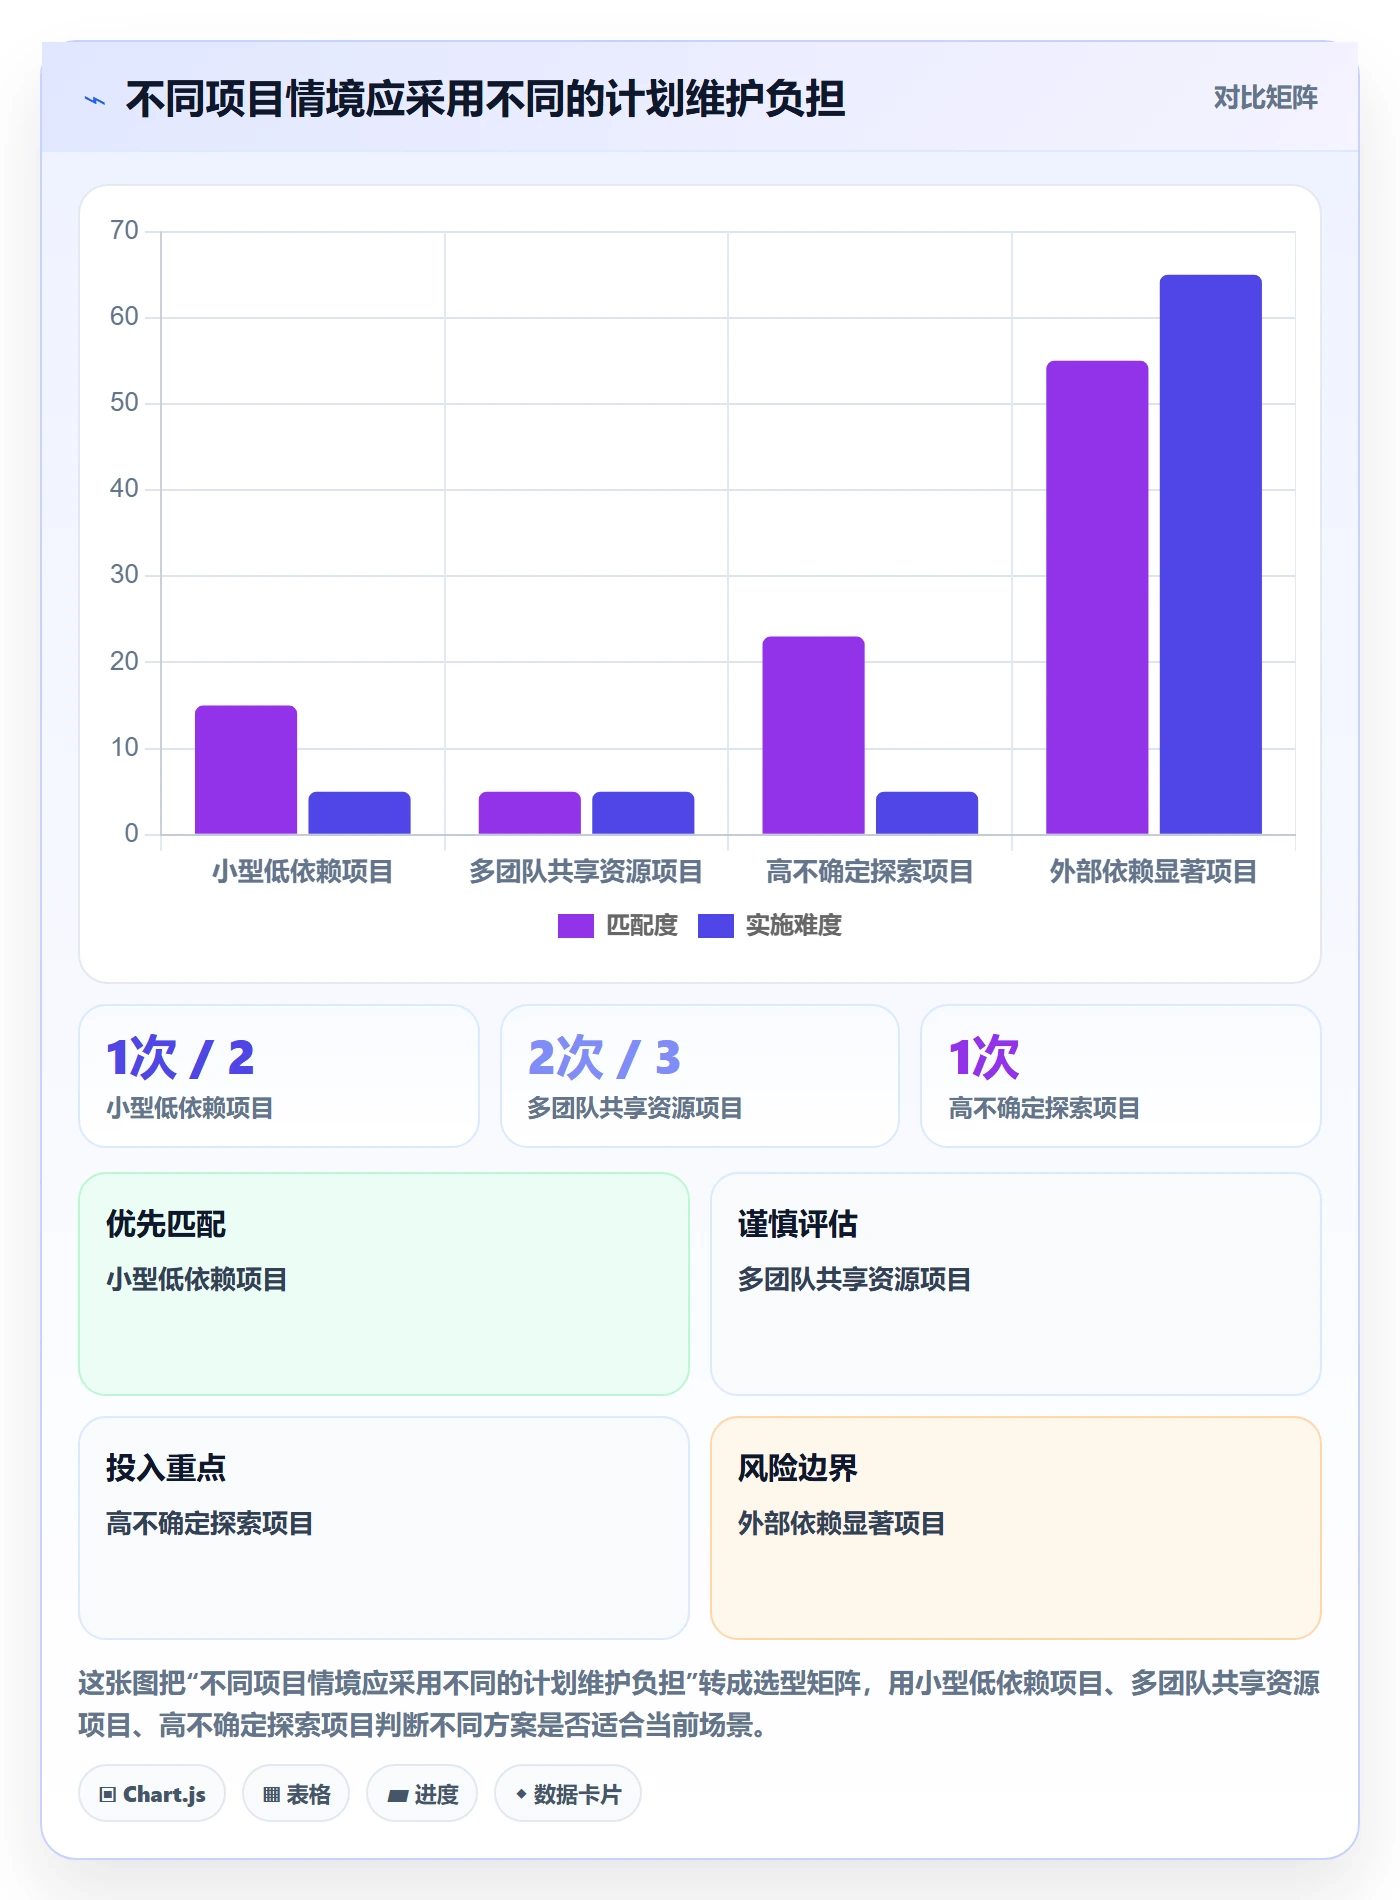The image size is (1400, 1900).
Task: Click the 进度 tag
Action: point(422,1794)
